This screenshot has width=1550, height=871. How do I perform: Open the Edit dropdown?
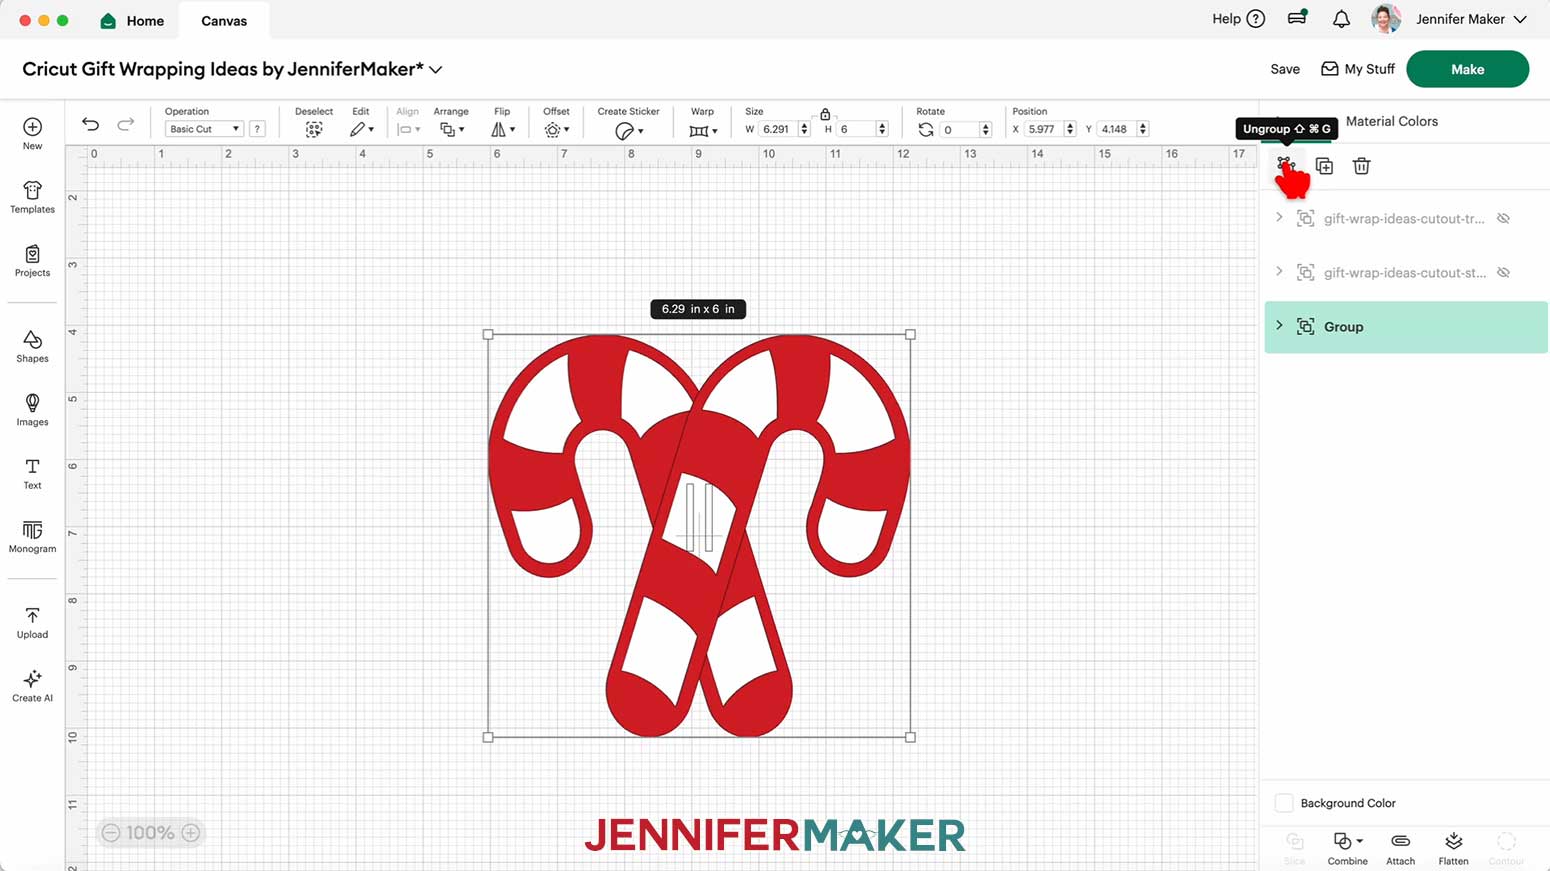pyautogui.click(x=361, y=130)
